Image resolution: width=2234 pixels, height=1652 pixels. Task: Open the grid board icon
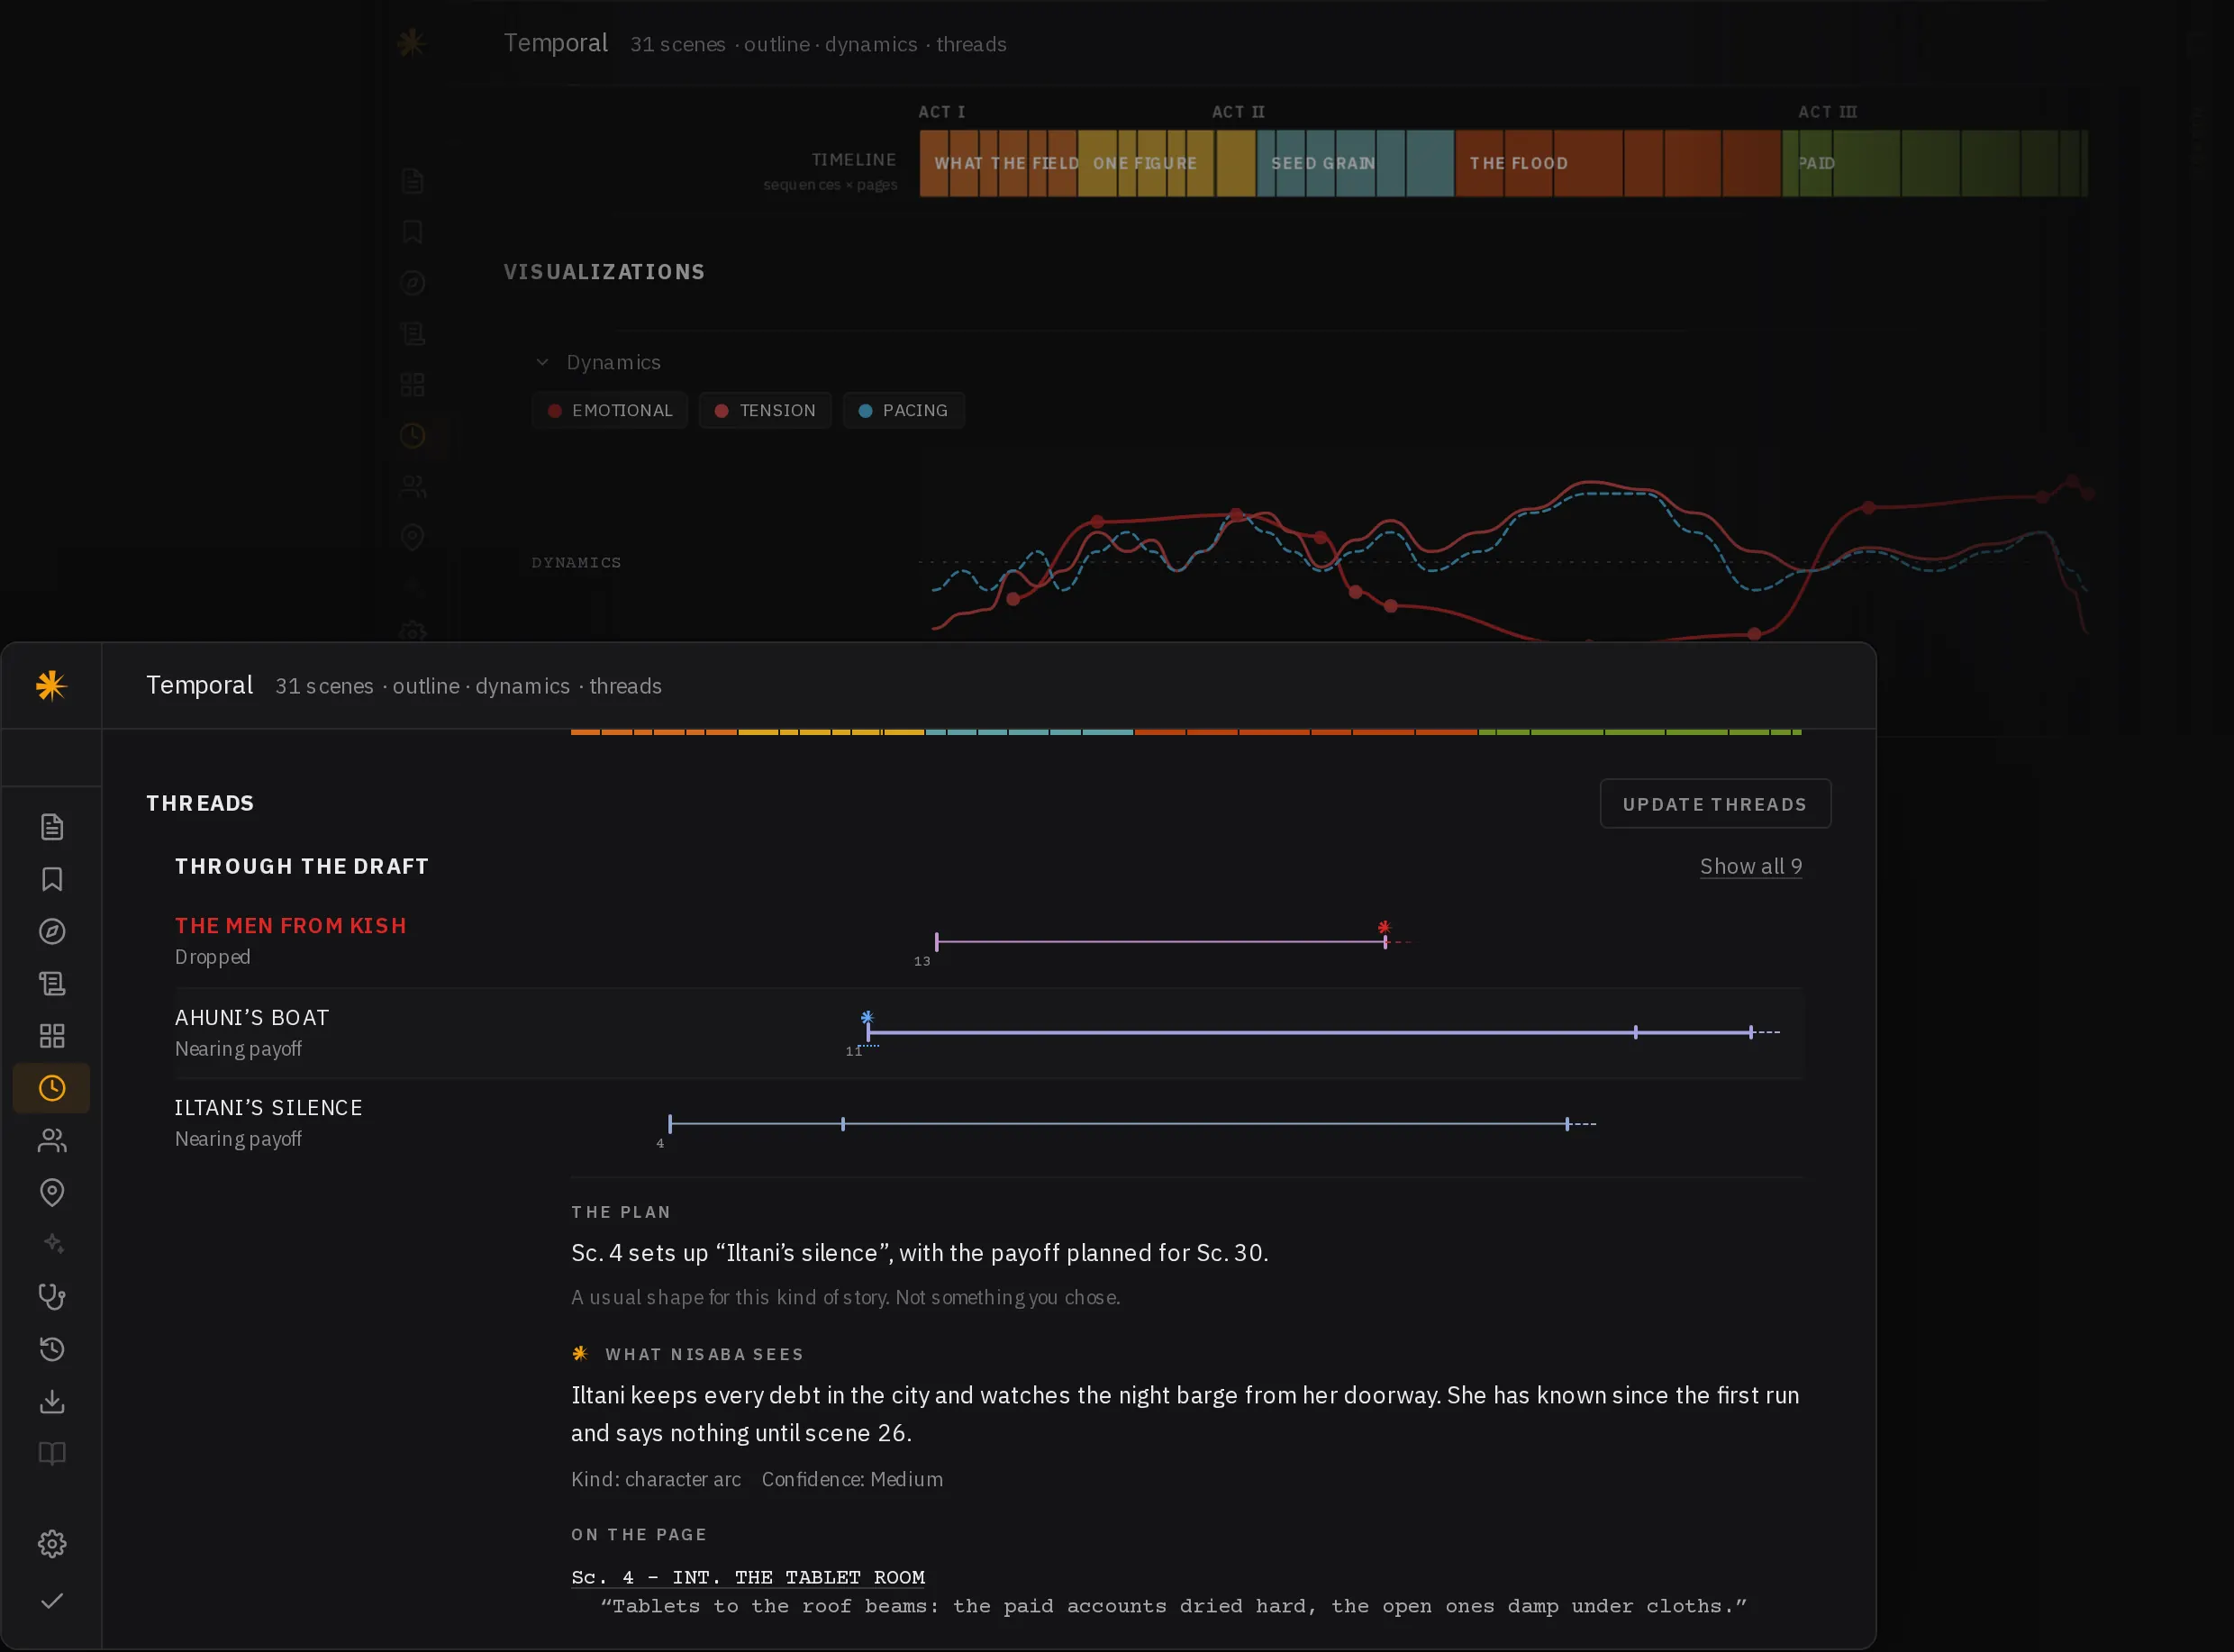(52, 1036)
